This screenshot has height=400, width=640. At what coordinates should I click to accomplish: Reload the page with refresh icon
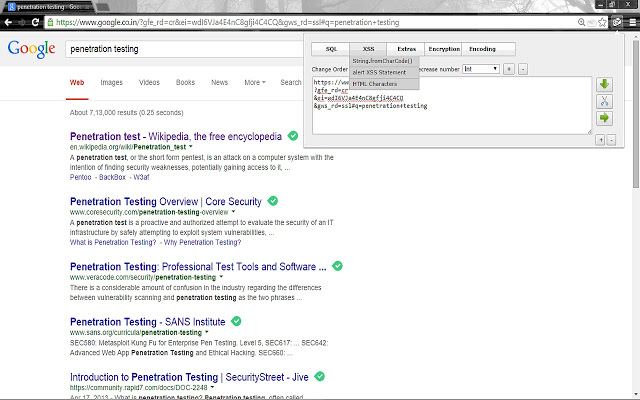(35, 22)
